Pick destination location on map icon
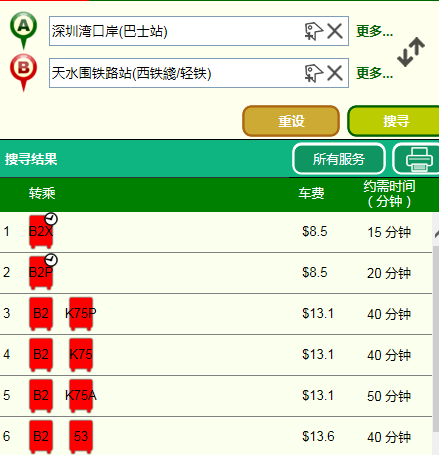 pos(314,73)
